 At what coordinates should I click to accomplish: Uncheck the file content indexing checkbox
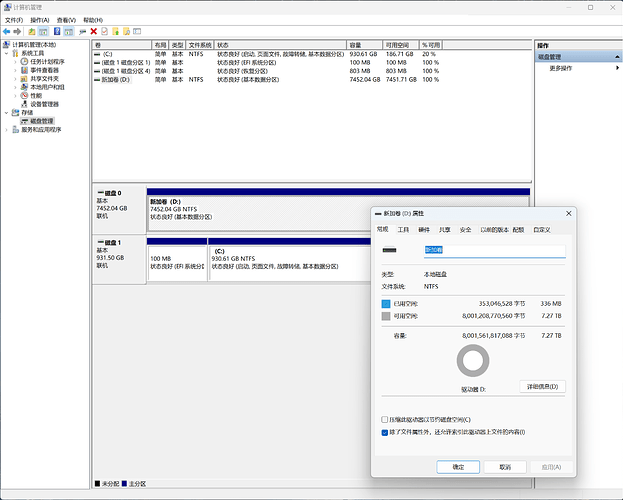click(x=385, y=432)
